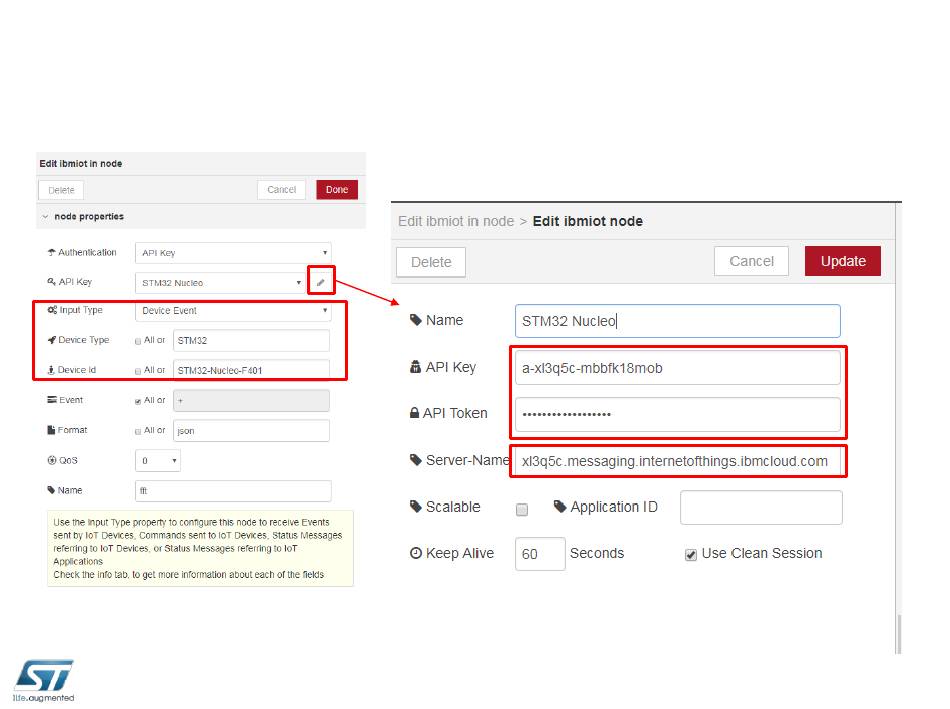
Task: Click the Device Type field containing STM32
Action: [251, 341]
